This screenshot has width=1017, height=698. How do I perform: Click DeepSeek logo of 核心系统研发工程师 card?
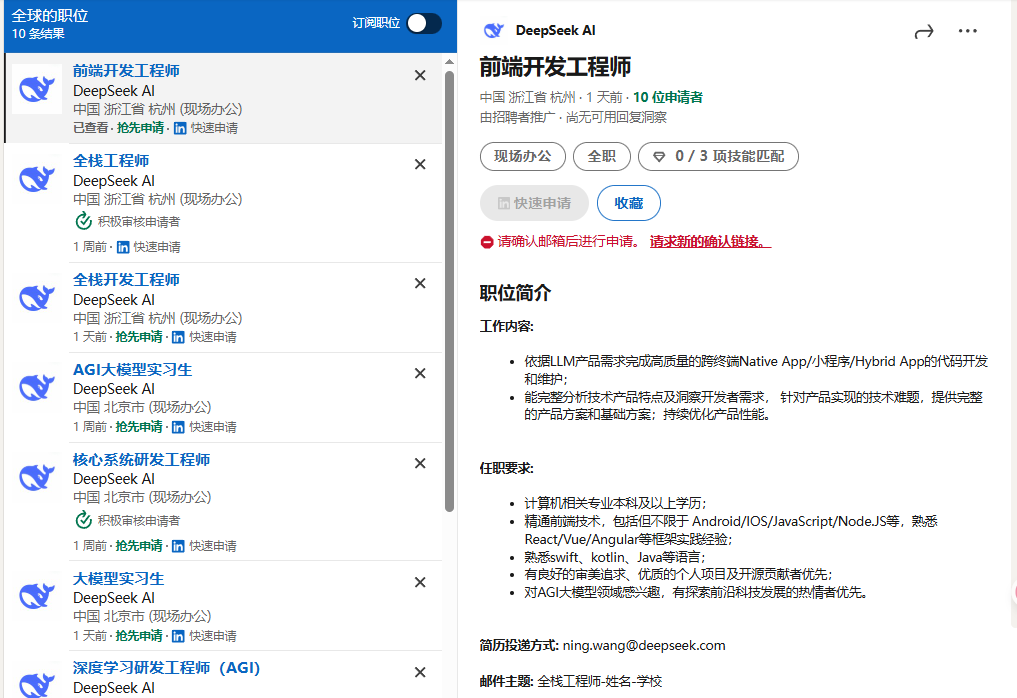click(x=37, y=477)
